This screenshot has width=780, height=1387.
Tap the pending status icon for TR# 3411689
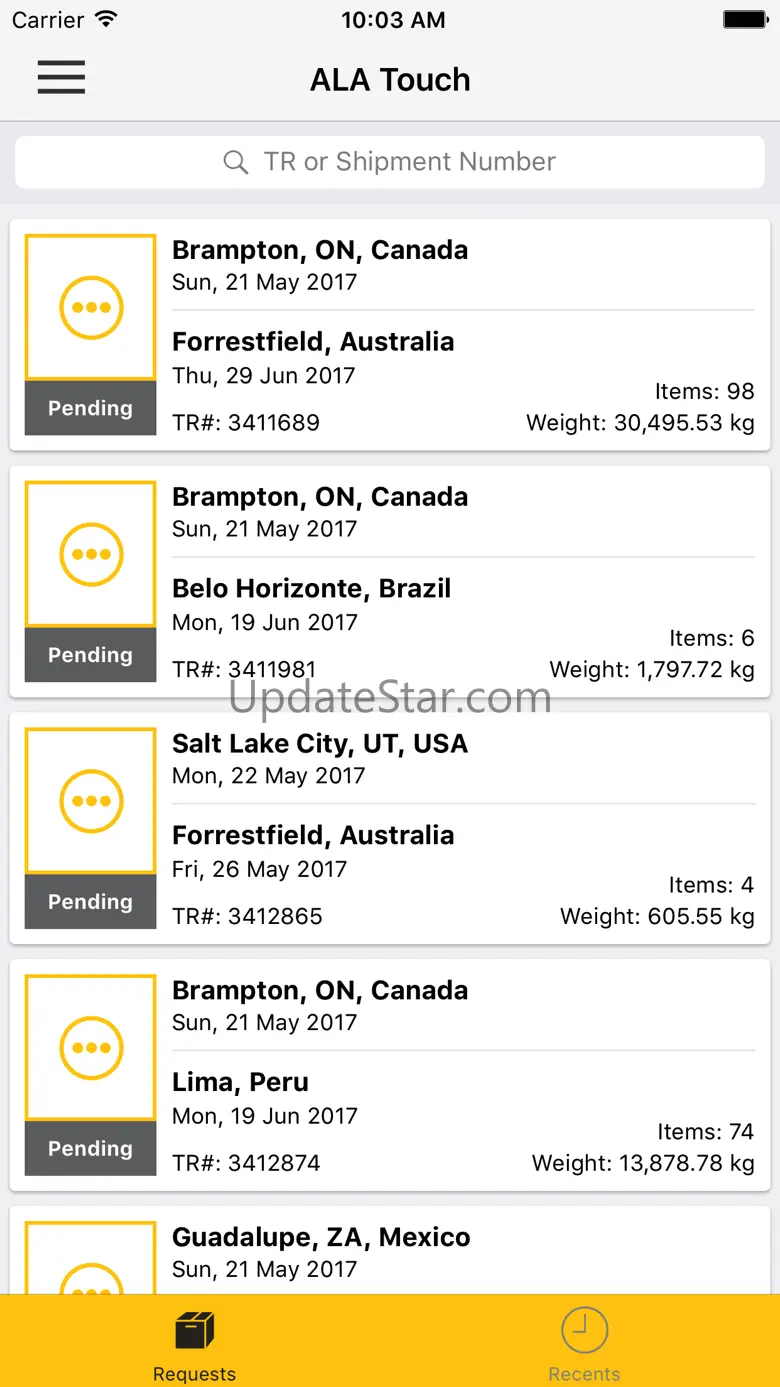[x=91, y=307]
